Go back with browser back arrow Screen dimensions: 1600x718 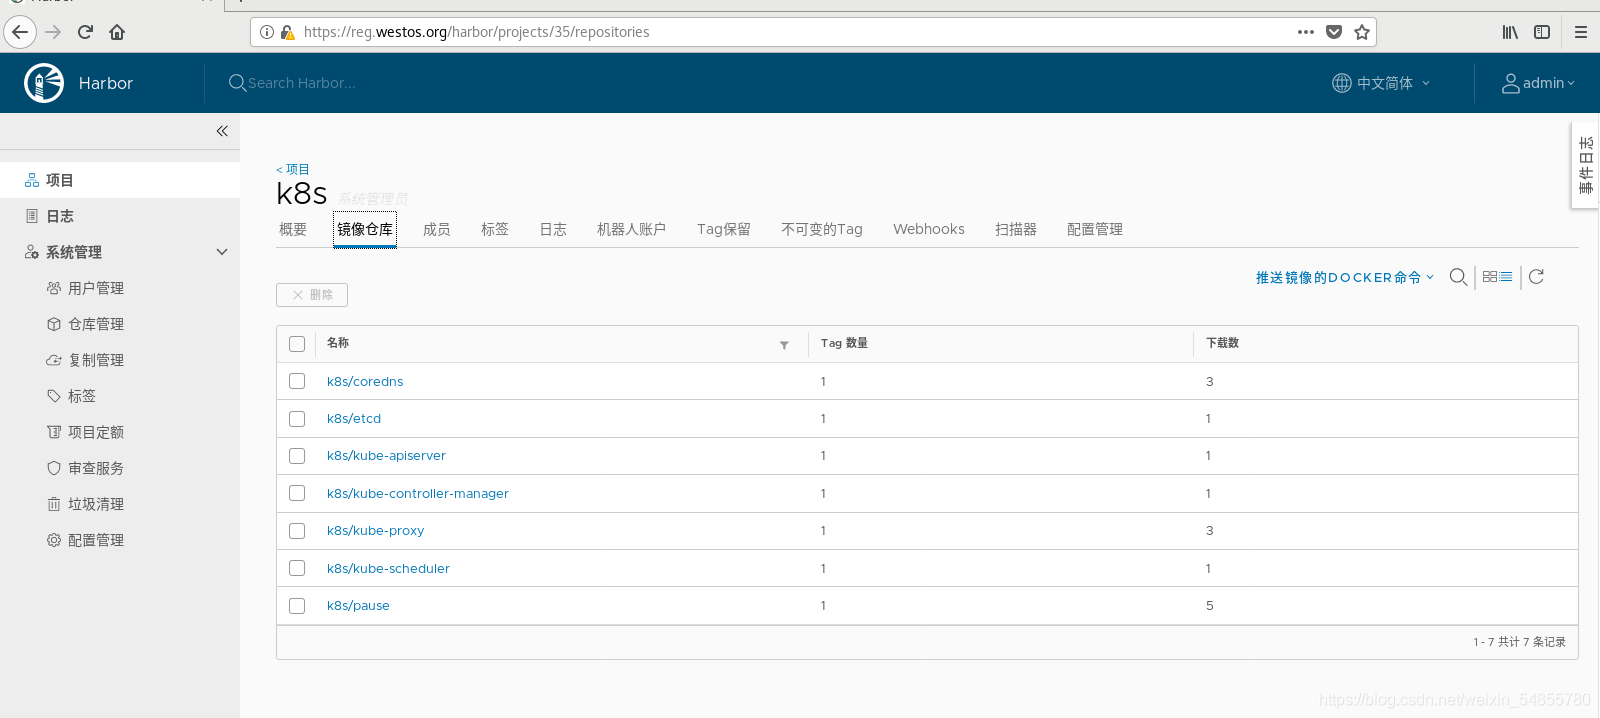tap(20, 32)
